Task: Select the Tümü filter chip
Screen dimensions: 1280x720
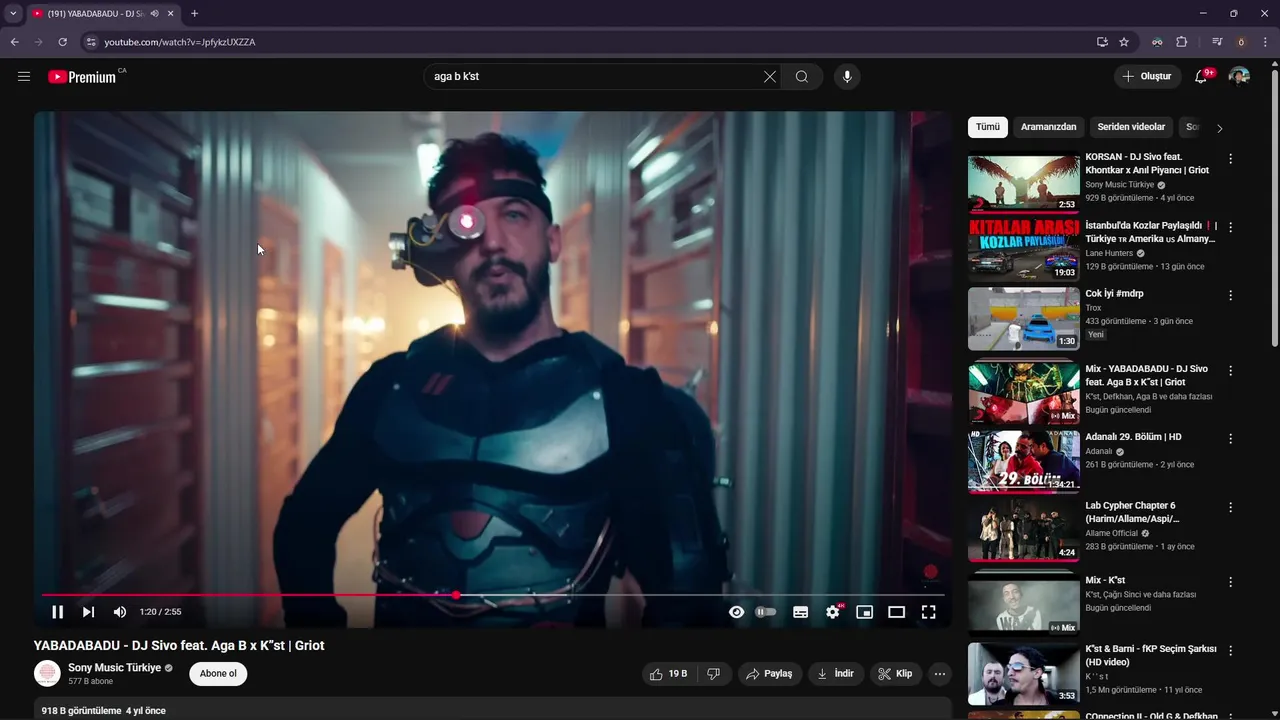Action: (988, 127)
